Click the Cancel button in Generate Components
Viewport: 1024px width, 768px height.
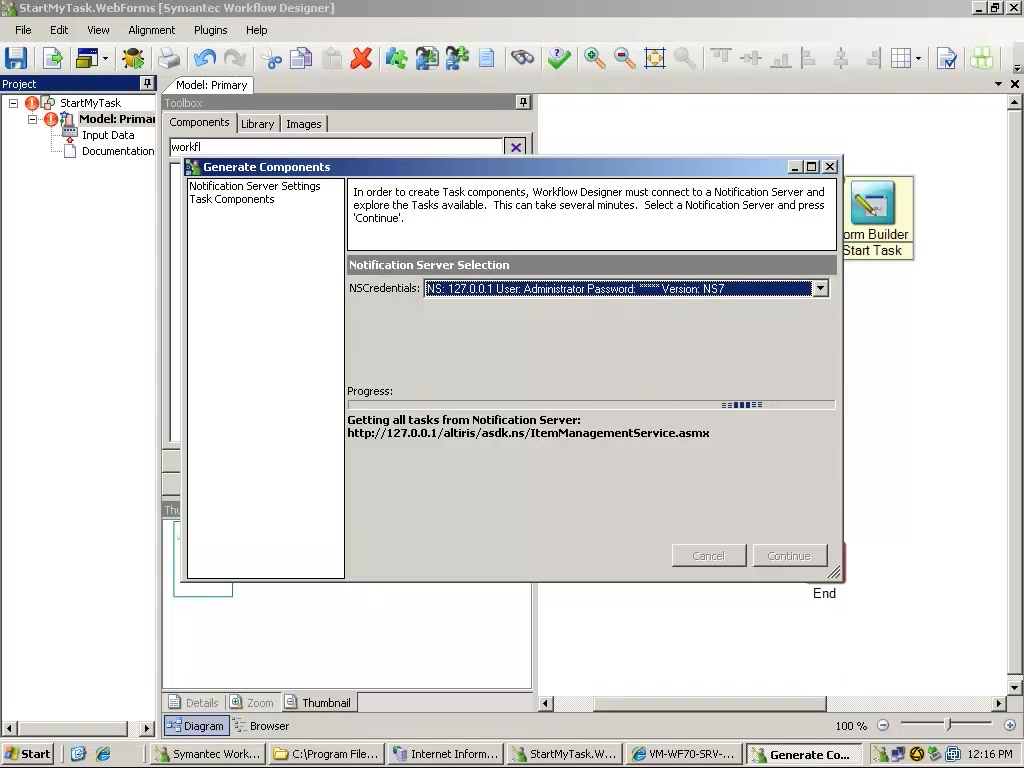pos(709,556)
